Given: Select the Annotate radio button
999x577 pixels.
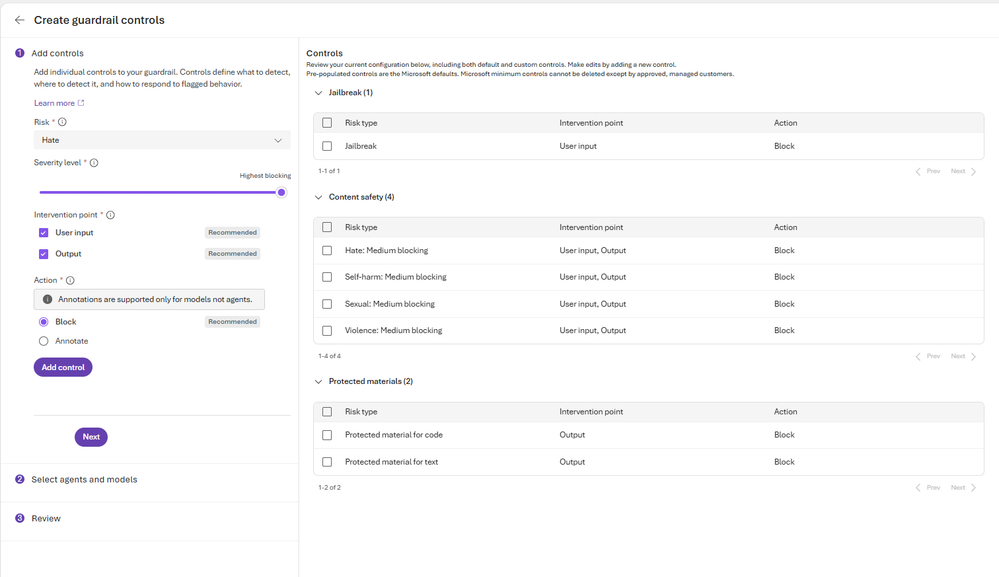Looking at the screenshot, I should (x=43, y=341).
